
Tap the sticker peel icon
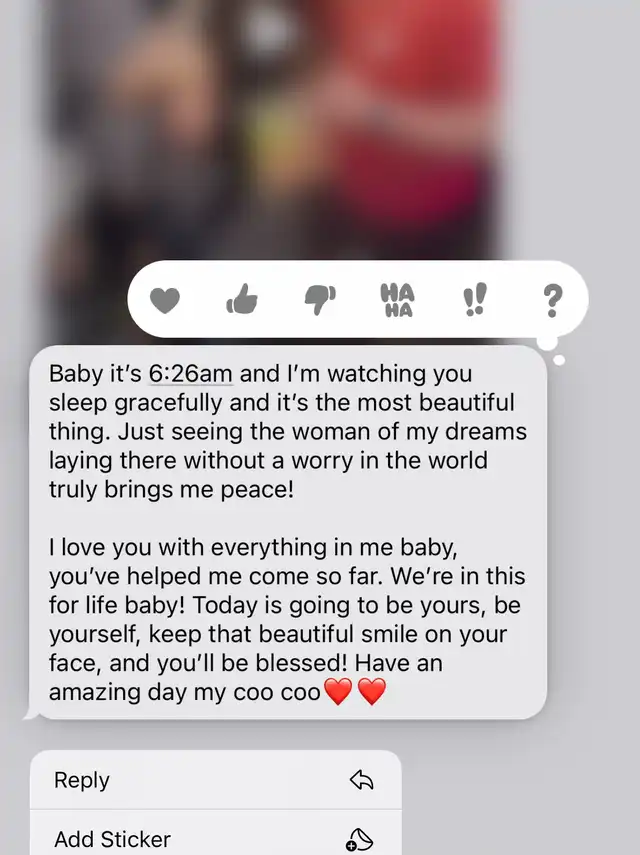click(360, 839)
